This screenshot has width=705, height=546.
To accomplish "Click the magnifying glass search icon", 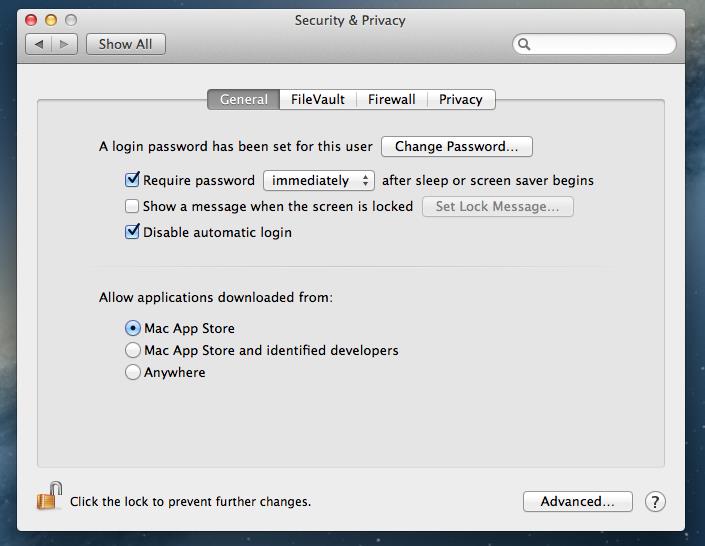I will pyautogui.click(x=524, y=44).
